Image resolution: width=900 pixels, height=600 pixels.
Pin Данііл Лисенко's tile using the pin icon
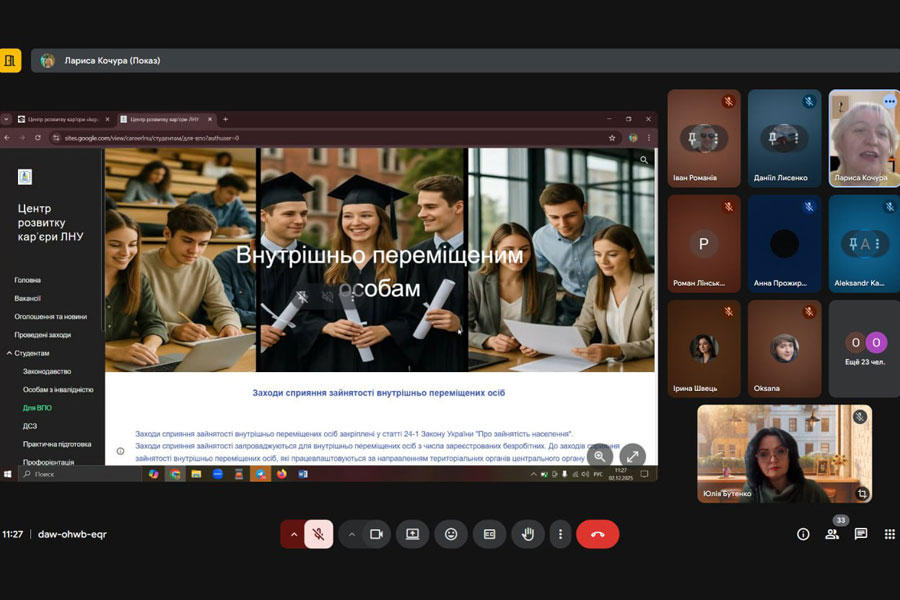click(773, 138)
